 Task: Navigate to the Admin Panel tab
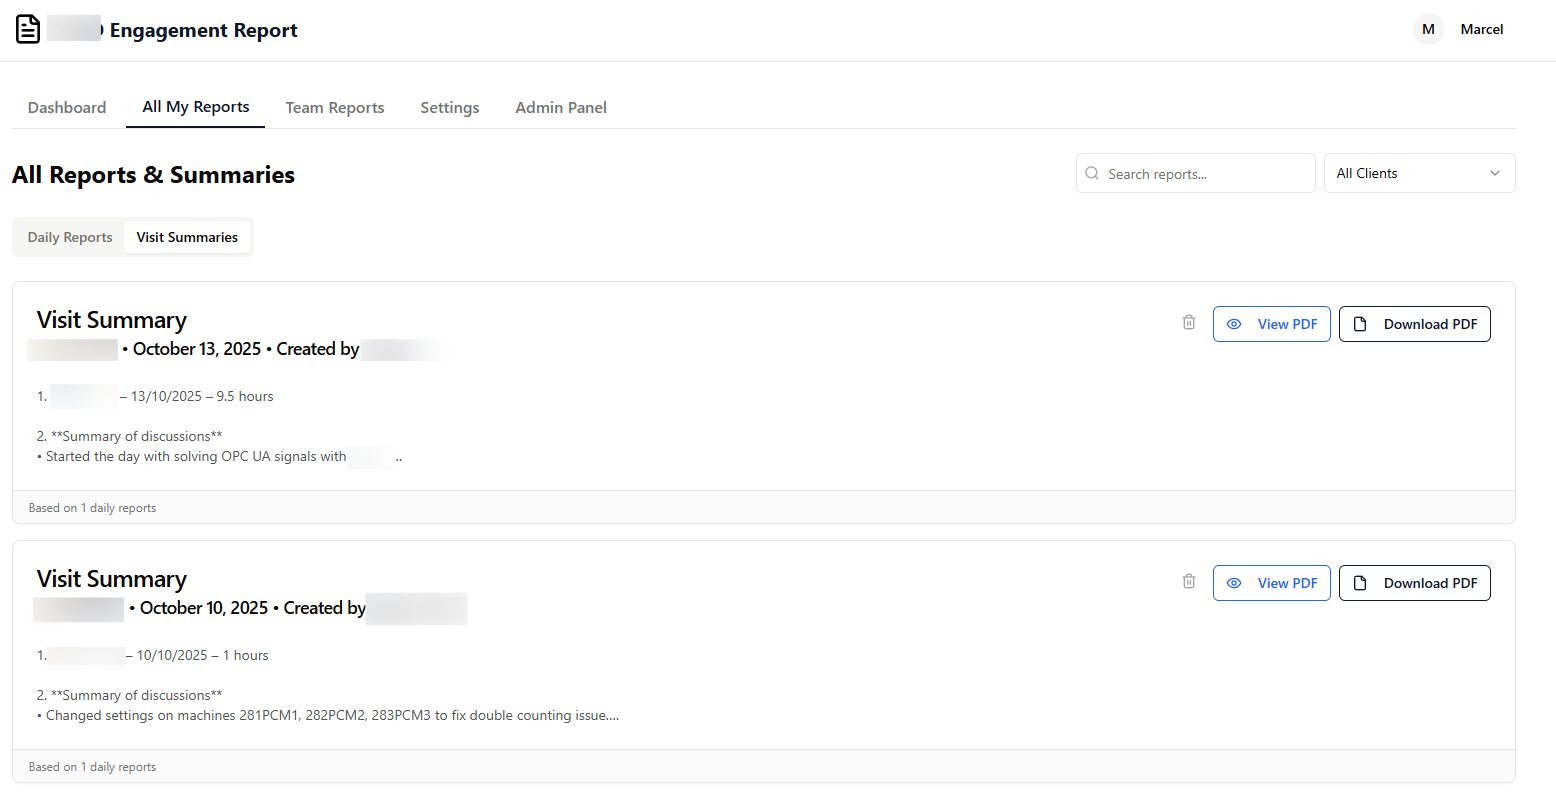click(x=561, y=108)
